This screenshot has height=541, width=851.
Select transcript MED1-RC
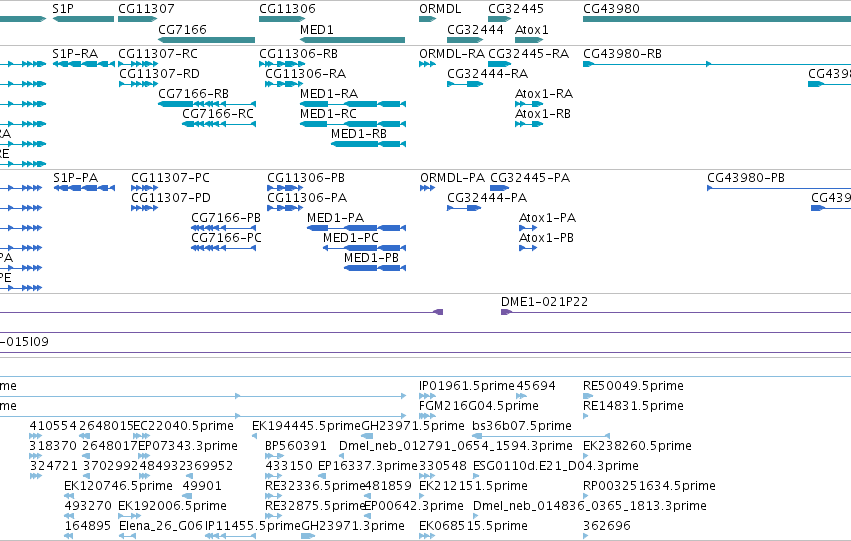(353, 124)
